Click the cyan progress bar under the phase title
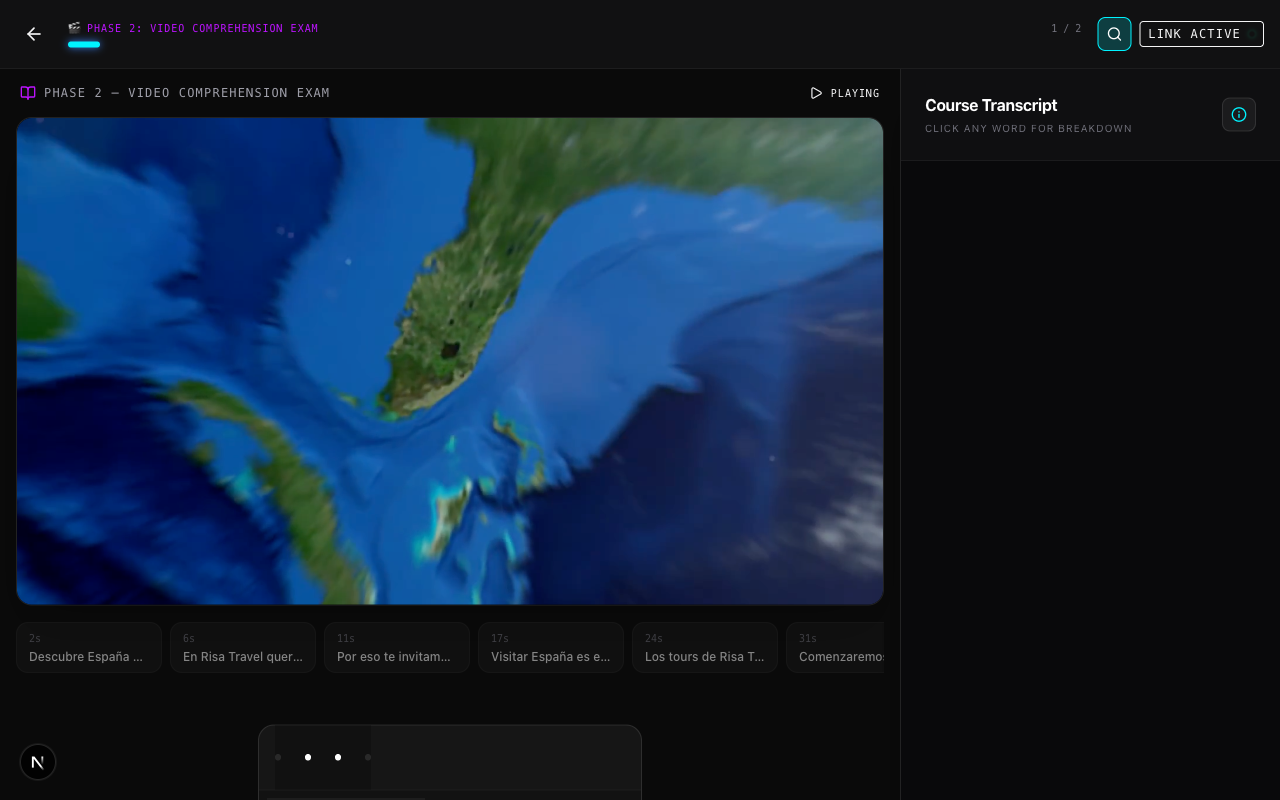The height and width of the screenshot is (800, 1280). [x=84, y=44]
